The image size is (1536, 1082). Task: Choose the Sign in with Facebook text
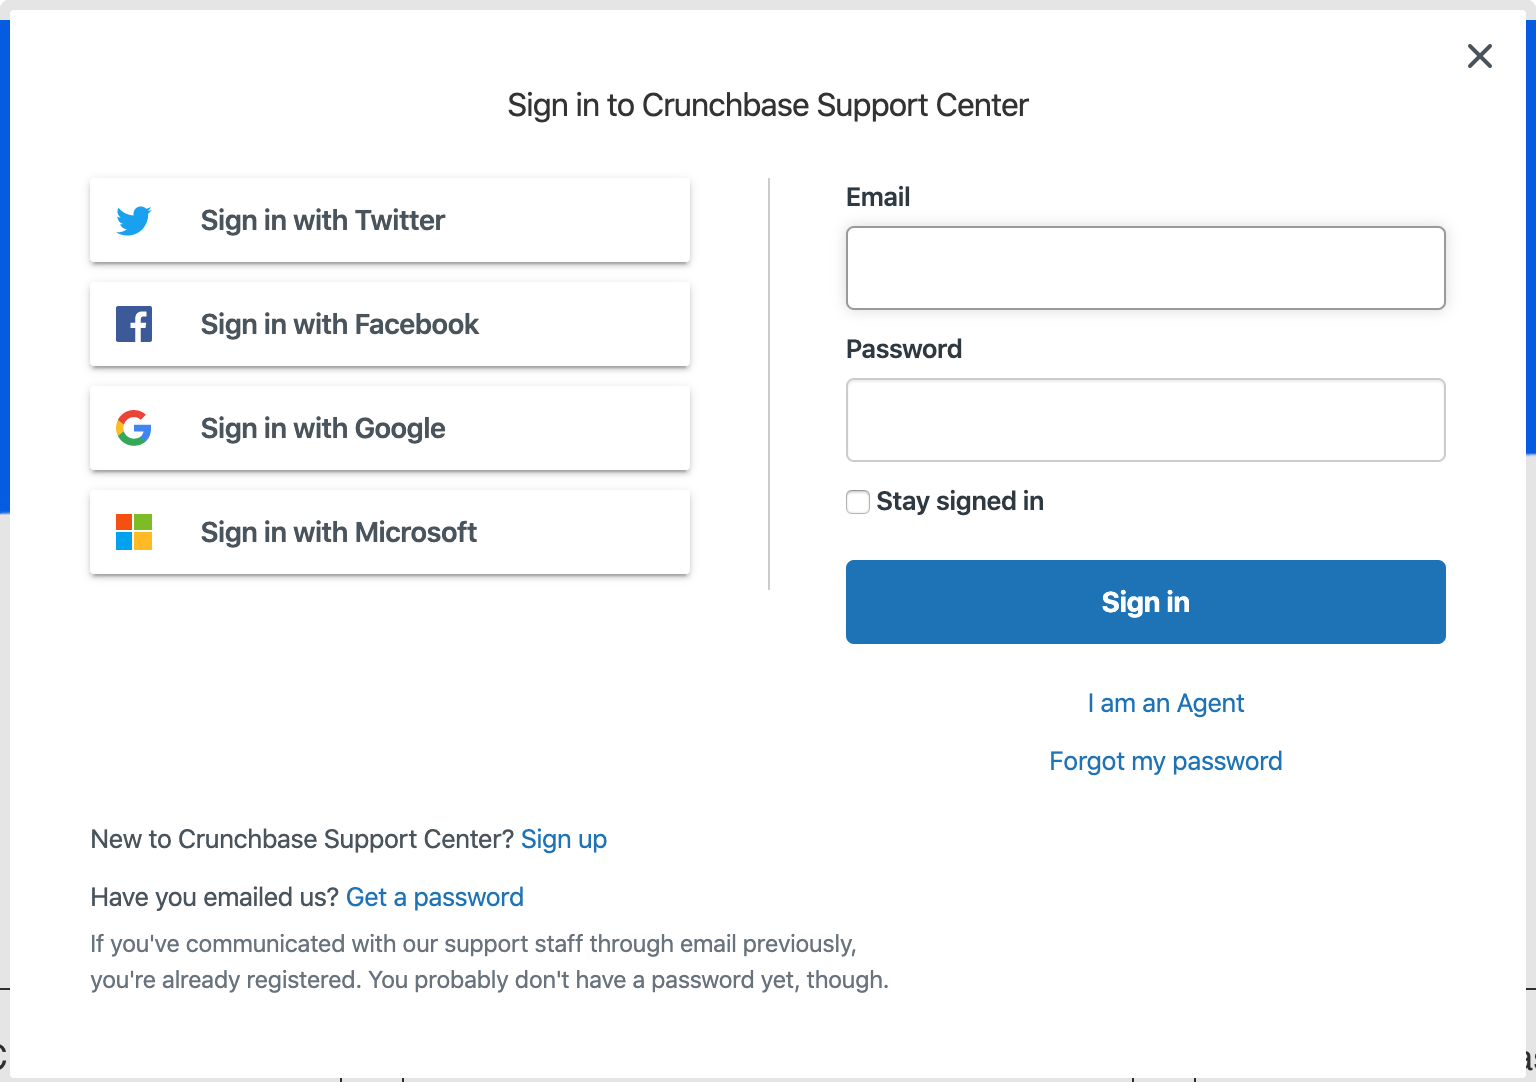tap(339, 324)
